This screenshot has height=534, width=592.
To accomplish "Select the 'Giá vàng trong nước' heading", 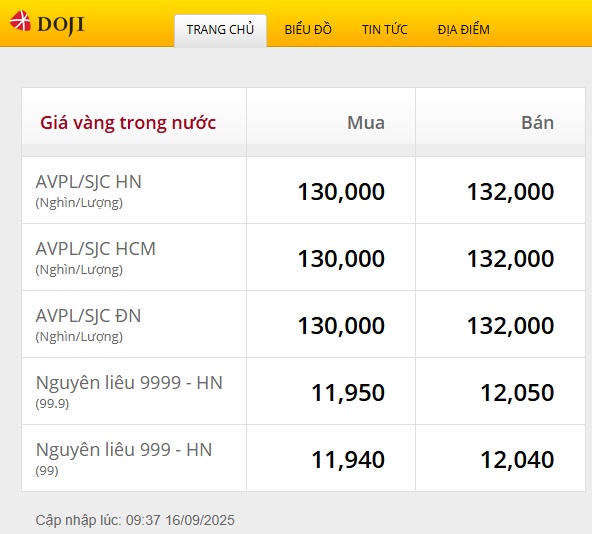I will tap(128, 123).
